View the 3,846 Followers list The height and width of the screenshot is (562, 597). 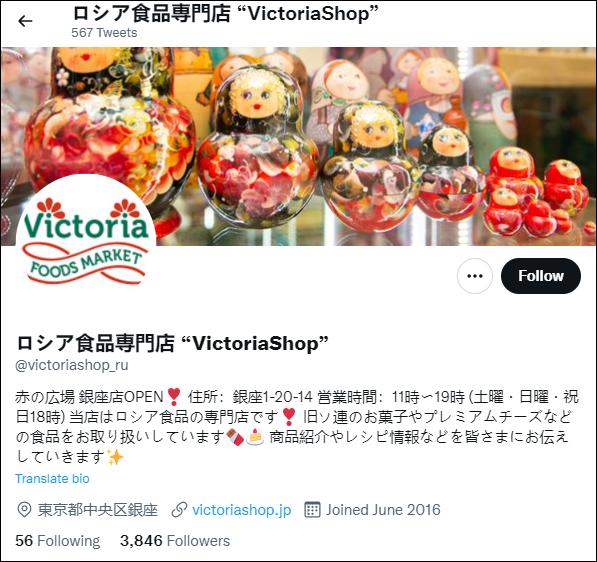[x=175, y=541]
